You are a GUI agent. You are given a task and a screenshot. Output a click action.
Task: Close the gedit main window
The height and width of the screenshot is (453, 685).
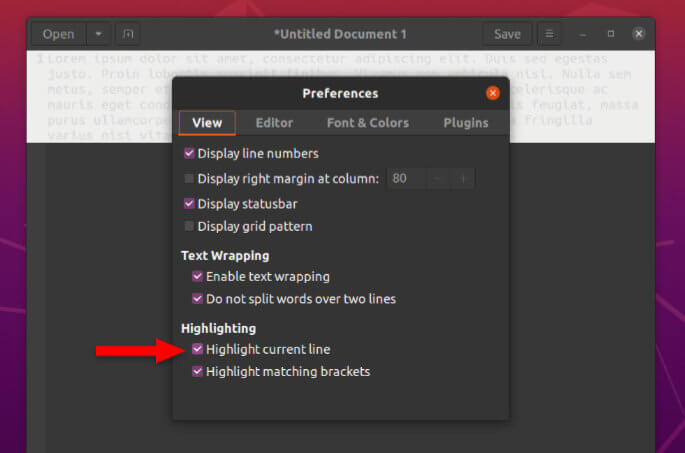639,34
